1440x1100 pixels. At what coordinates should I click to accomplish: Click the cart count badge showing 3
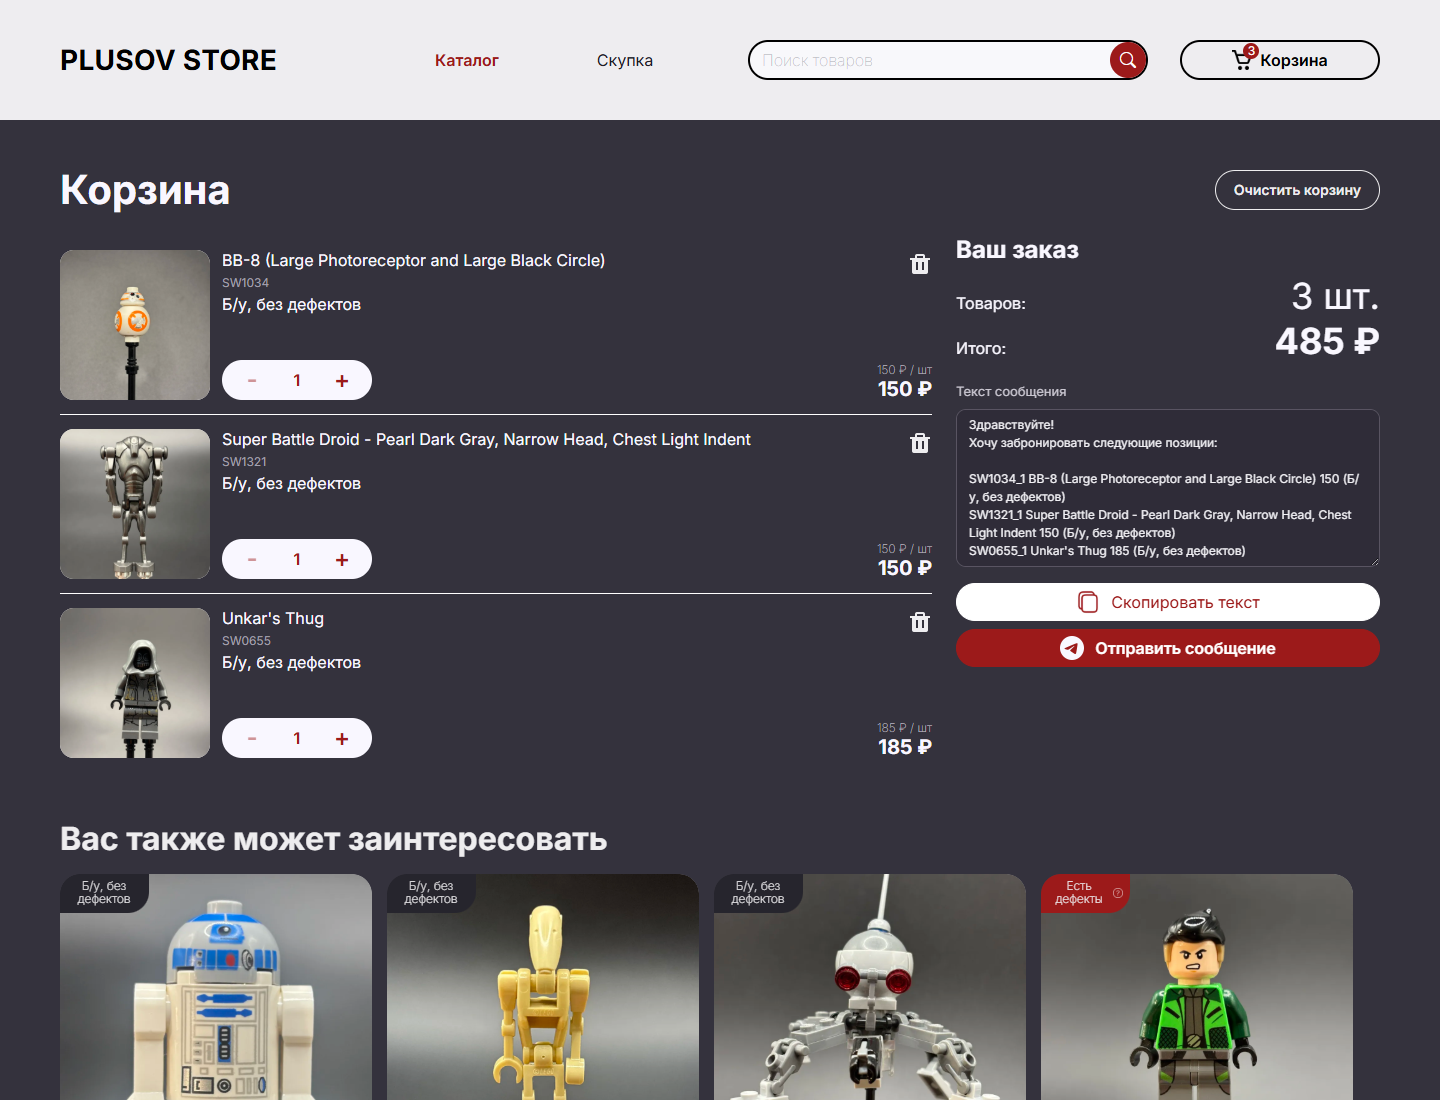click(1251, 51)
